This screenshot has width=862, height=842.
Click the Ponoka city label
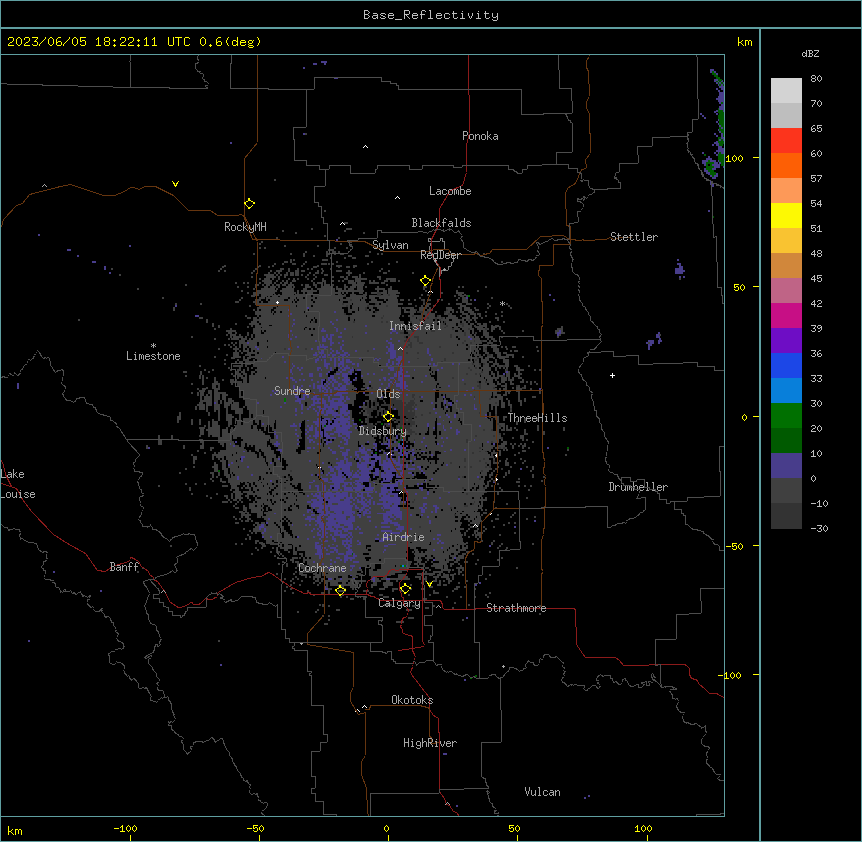[480, 136]
